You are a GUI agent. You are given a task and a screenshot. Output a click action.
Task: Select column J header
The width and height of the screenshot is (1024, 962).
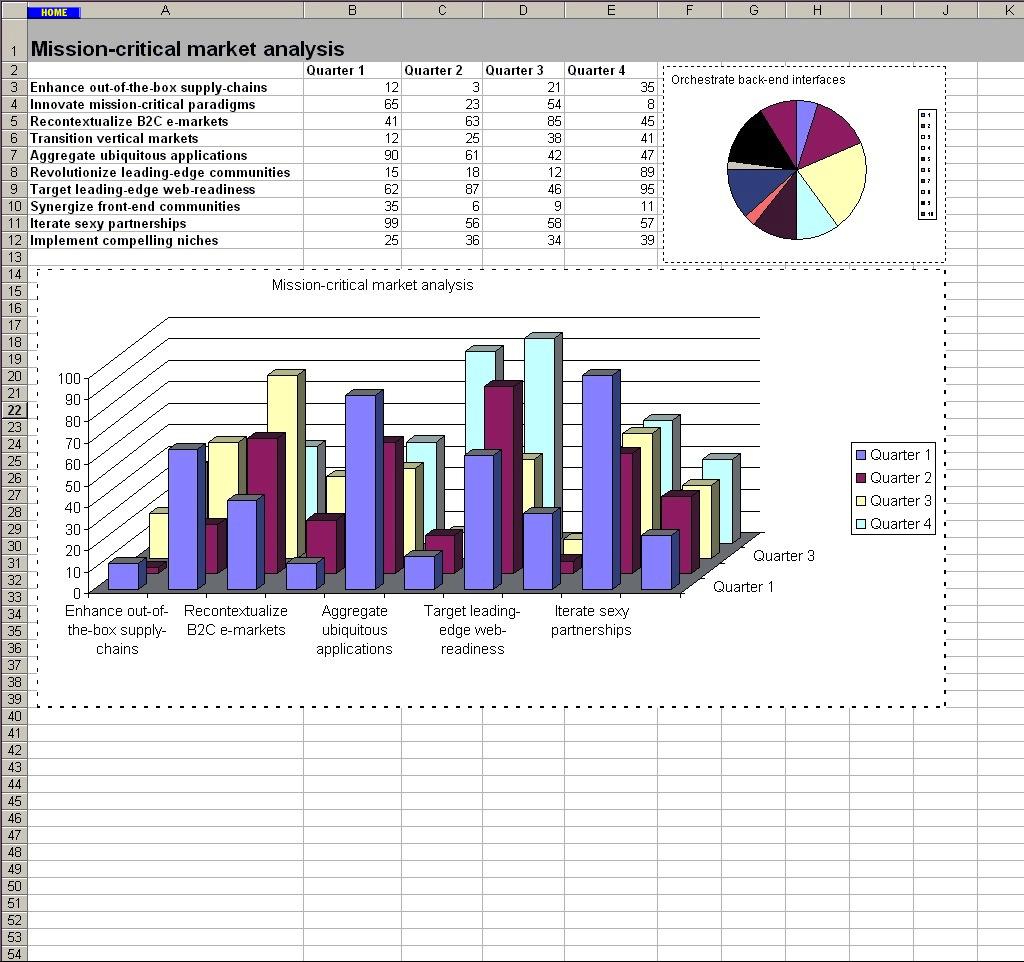click(x=946, y=10)
